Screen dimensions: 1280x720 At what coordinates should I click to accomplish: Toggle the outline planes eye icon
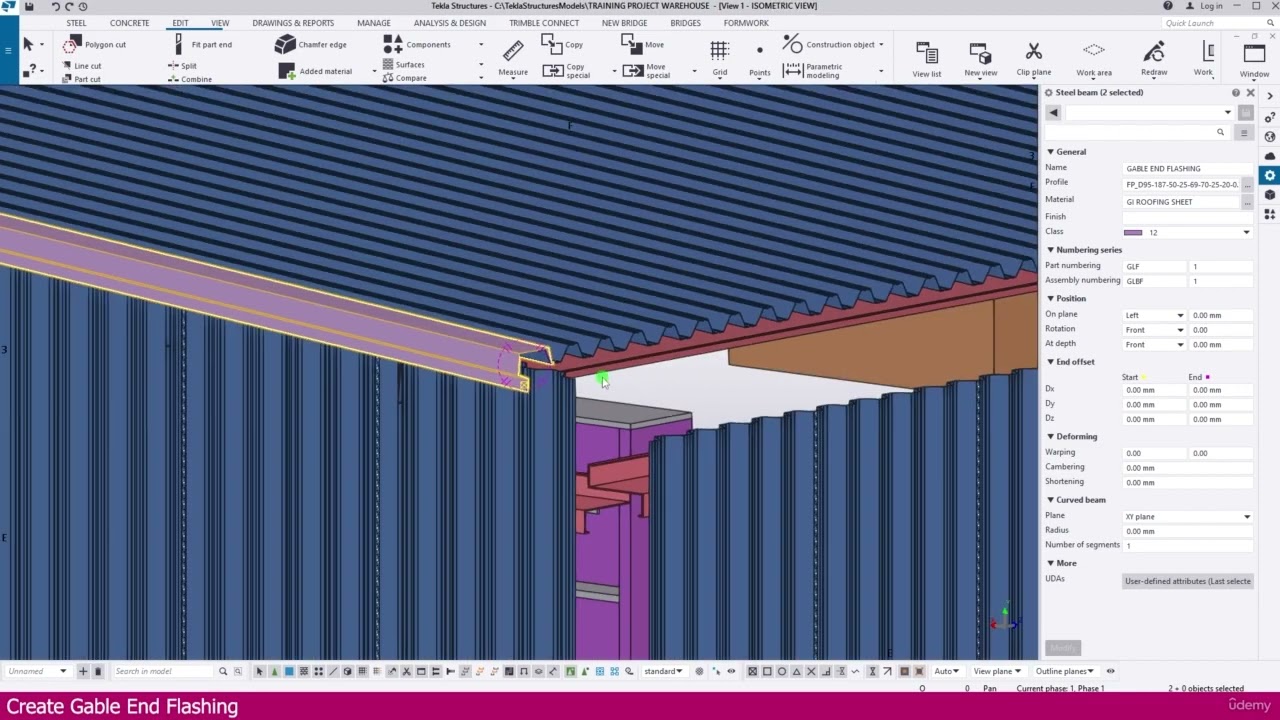pos(1110,671)
